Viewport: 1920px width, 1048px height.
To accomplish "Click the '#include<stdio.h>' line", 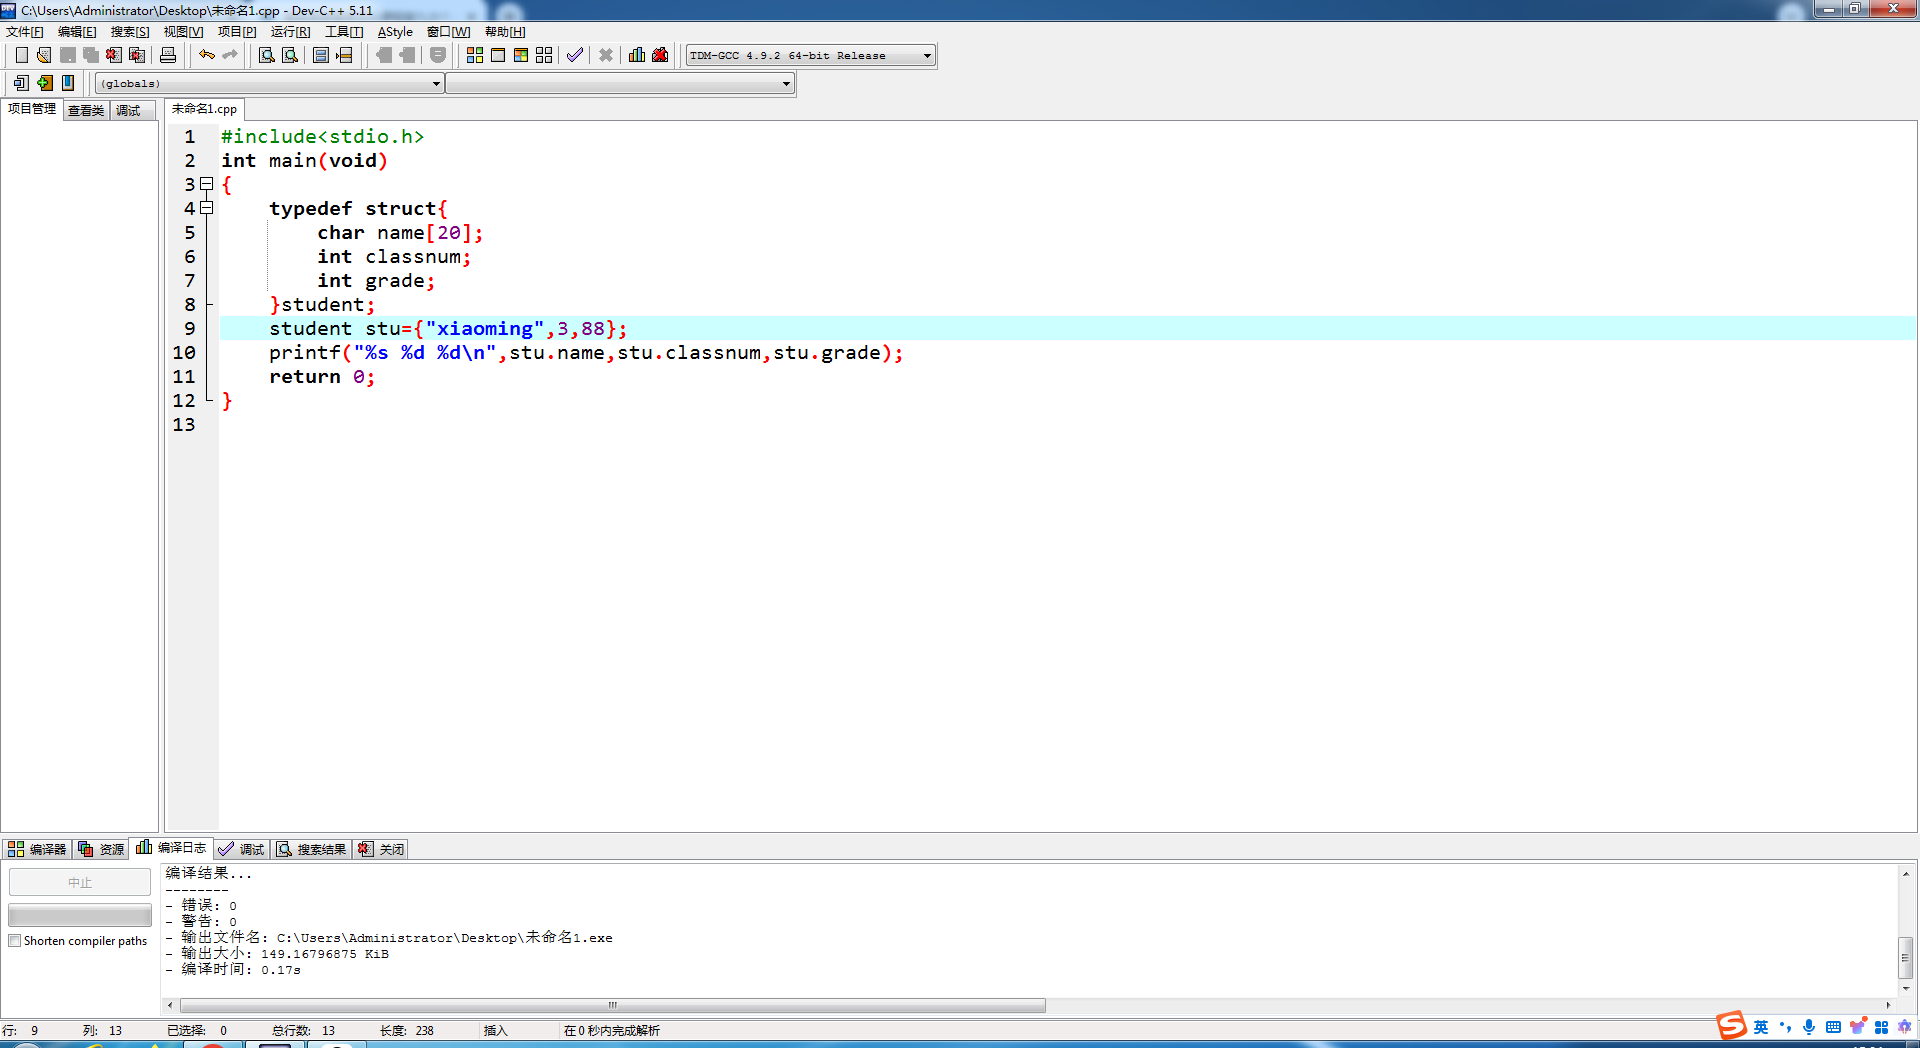I will [323, 136].
